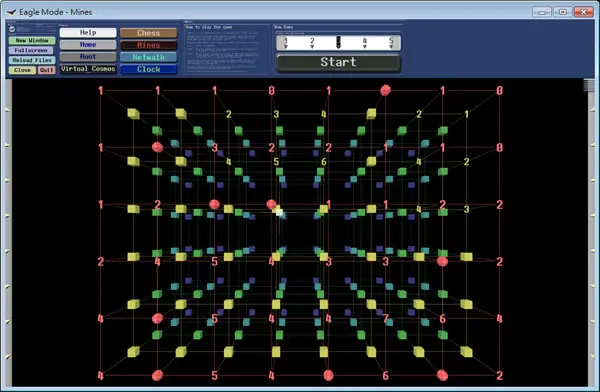Select the glowing white highlighted cube at the grid center
The width and height of the screenshot is (600, 392).
(x=279, y=212)
